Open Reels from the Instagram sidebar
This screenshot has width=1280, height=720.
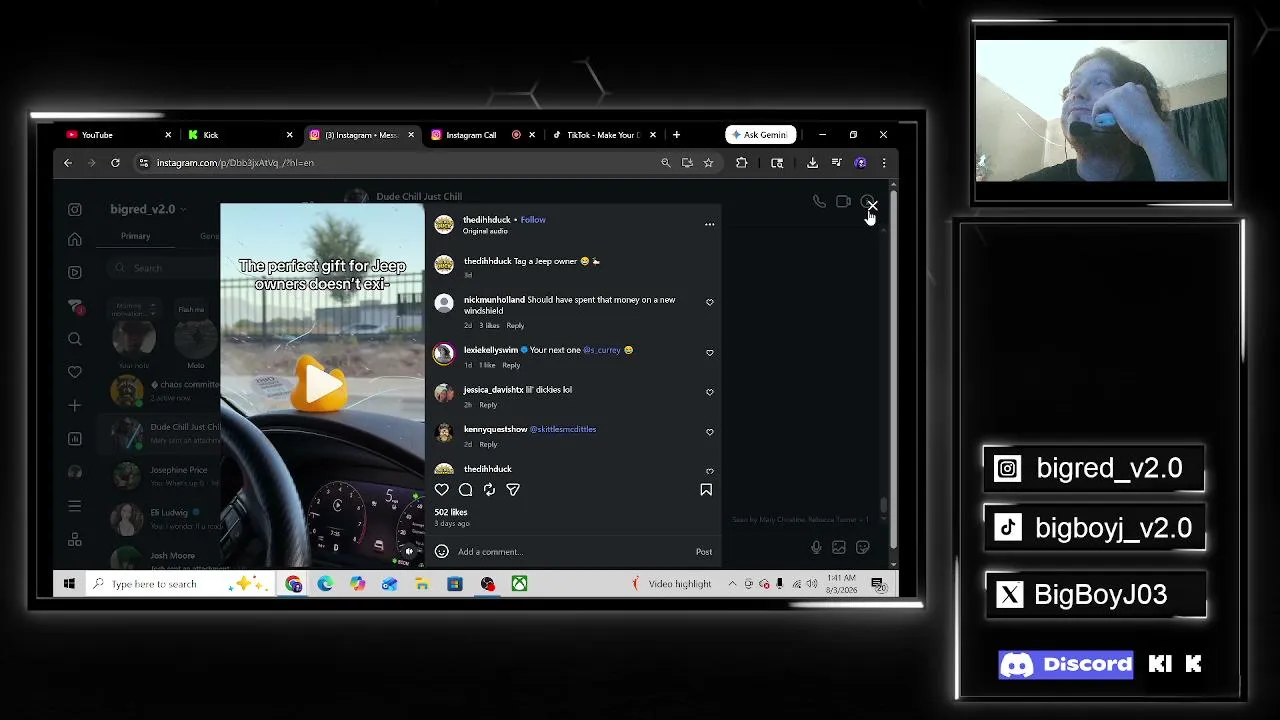pyautogui.click(x=75, y=272)
